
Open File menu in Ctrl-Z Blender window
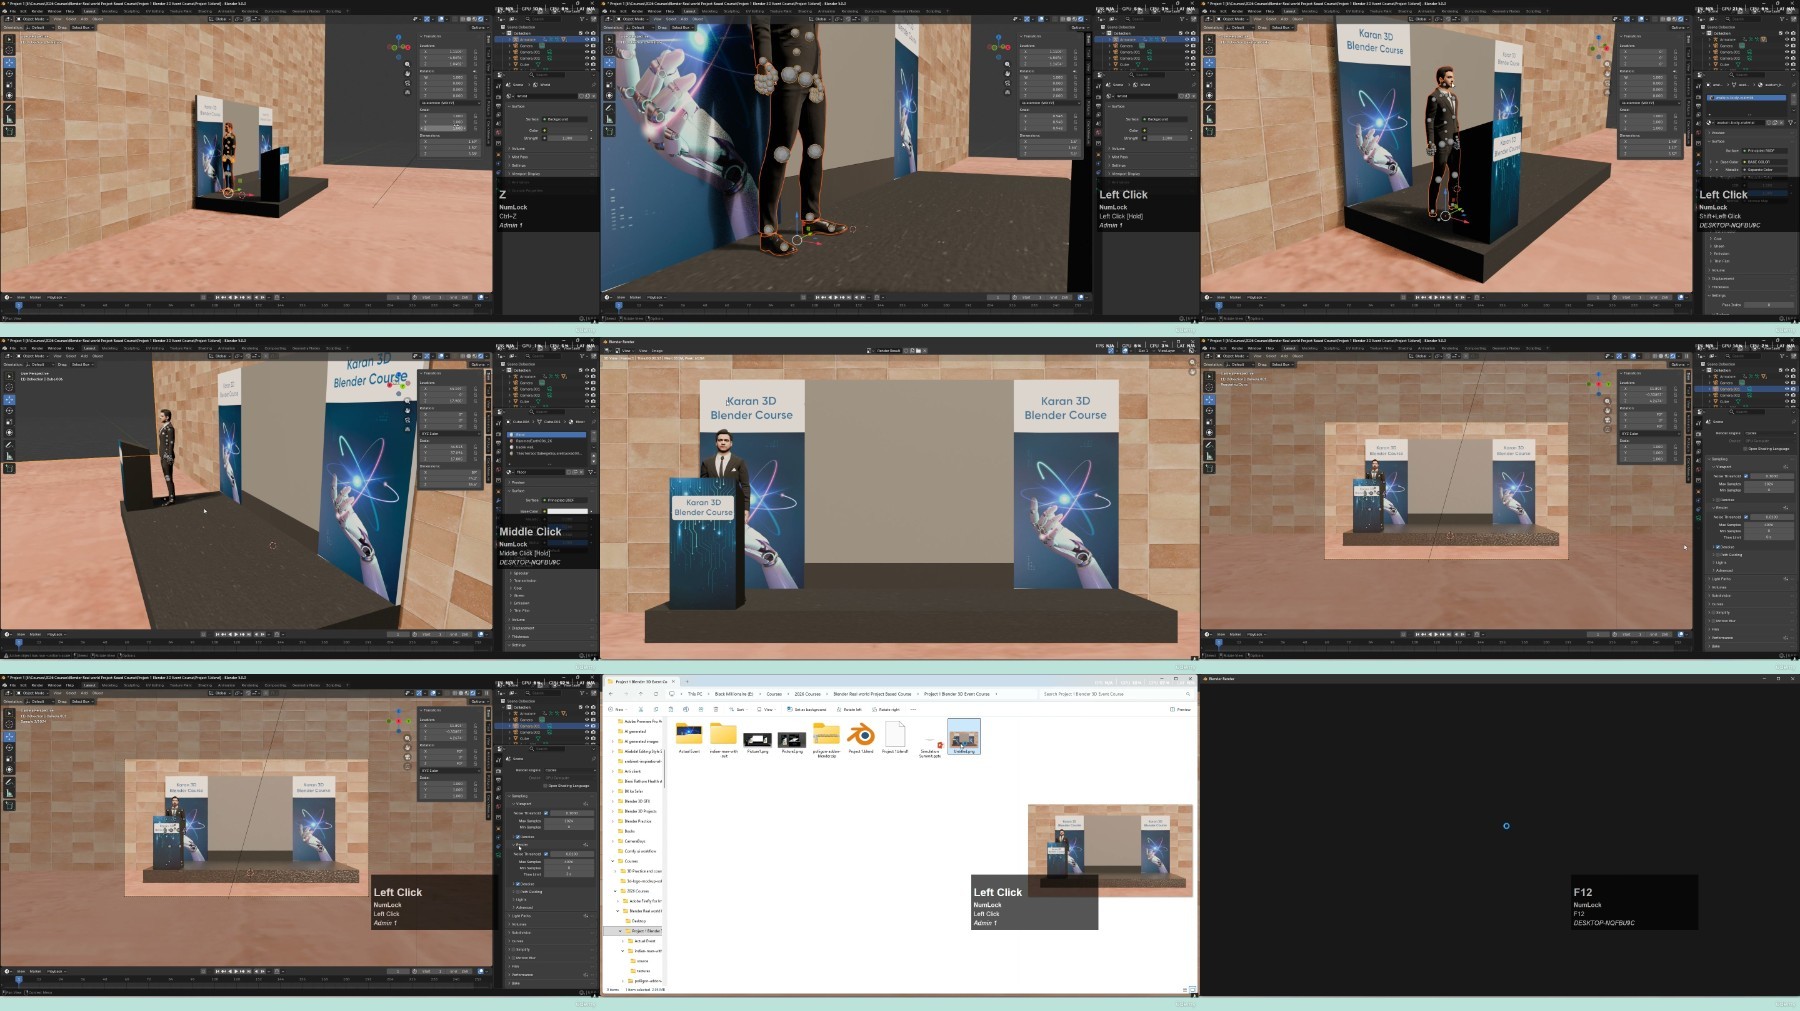pos(13,12)
